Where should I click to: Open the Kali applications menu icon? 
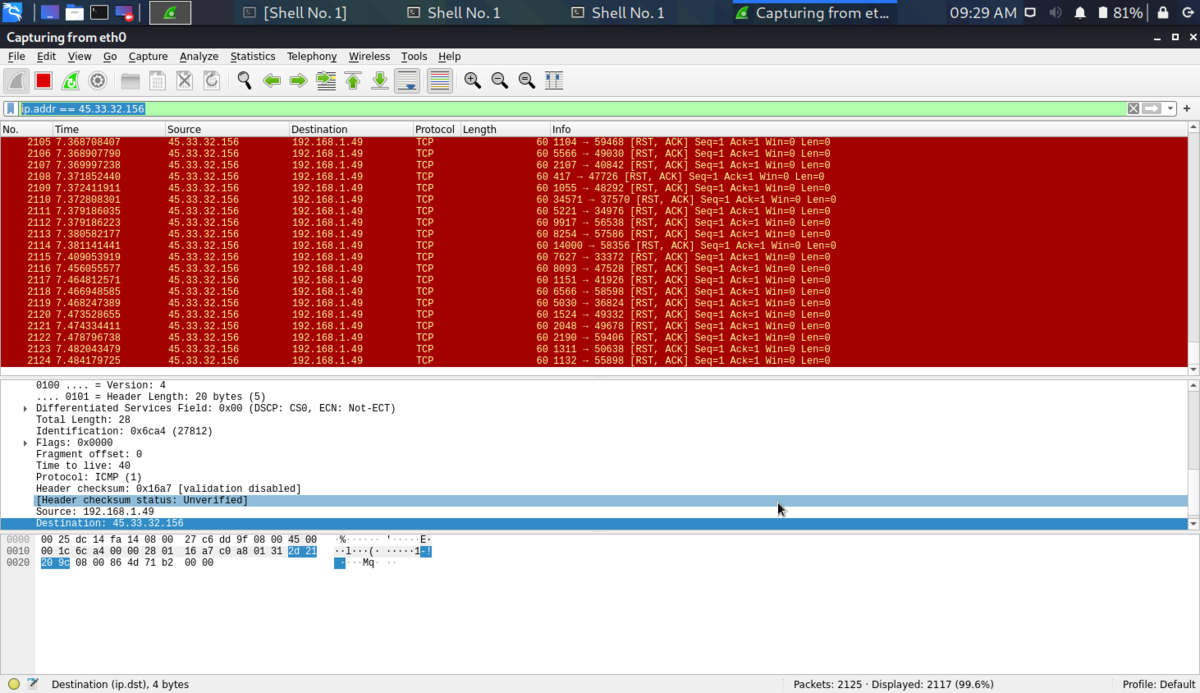pyautogui.click(x=13, y=13)
